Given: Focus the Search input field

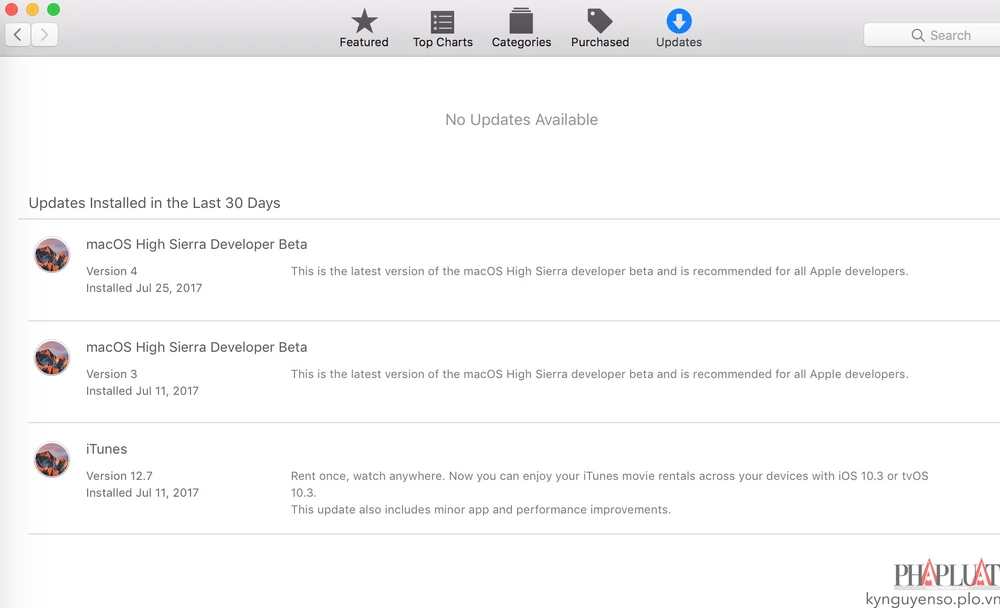Looking at the screenshot, I should click(940, 35).
